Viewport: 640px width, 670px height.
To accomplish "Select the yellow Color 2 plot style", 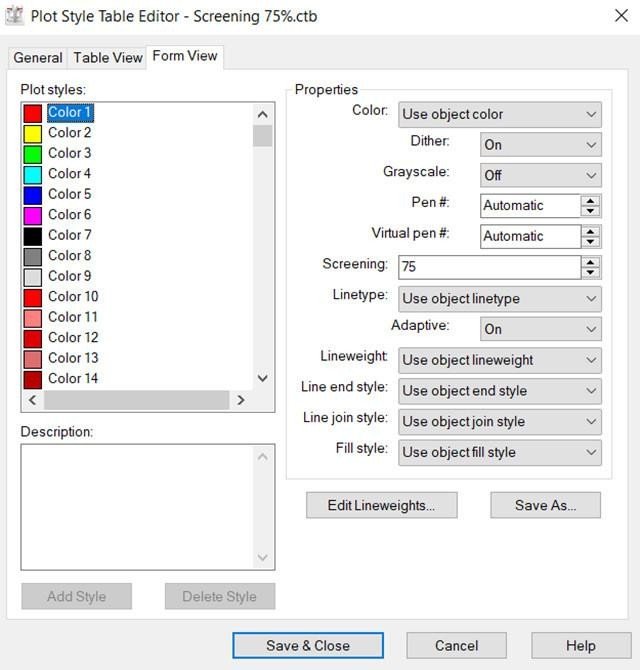I will (69, 133).
